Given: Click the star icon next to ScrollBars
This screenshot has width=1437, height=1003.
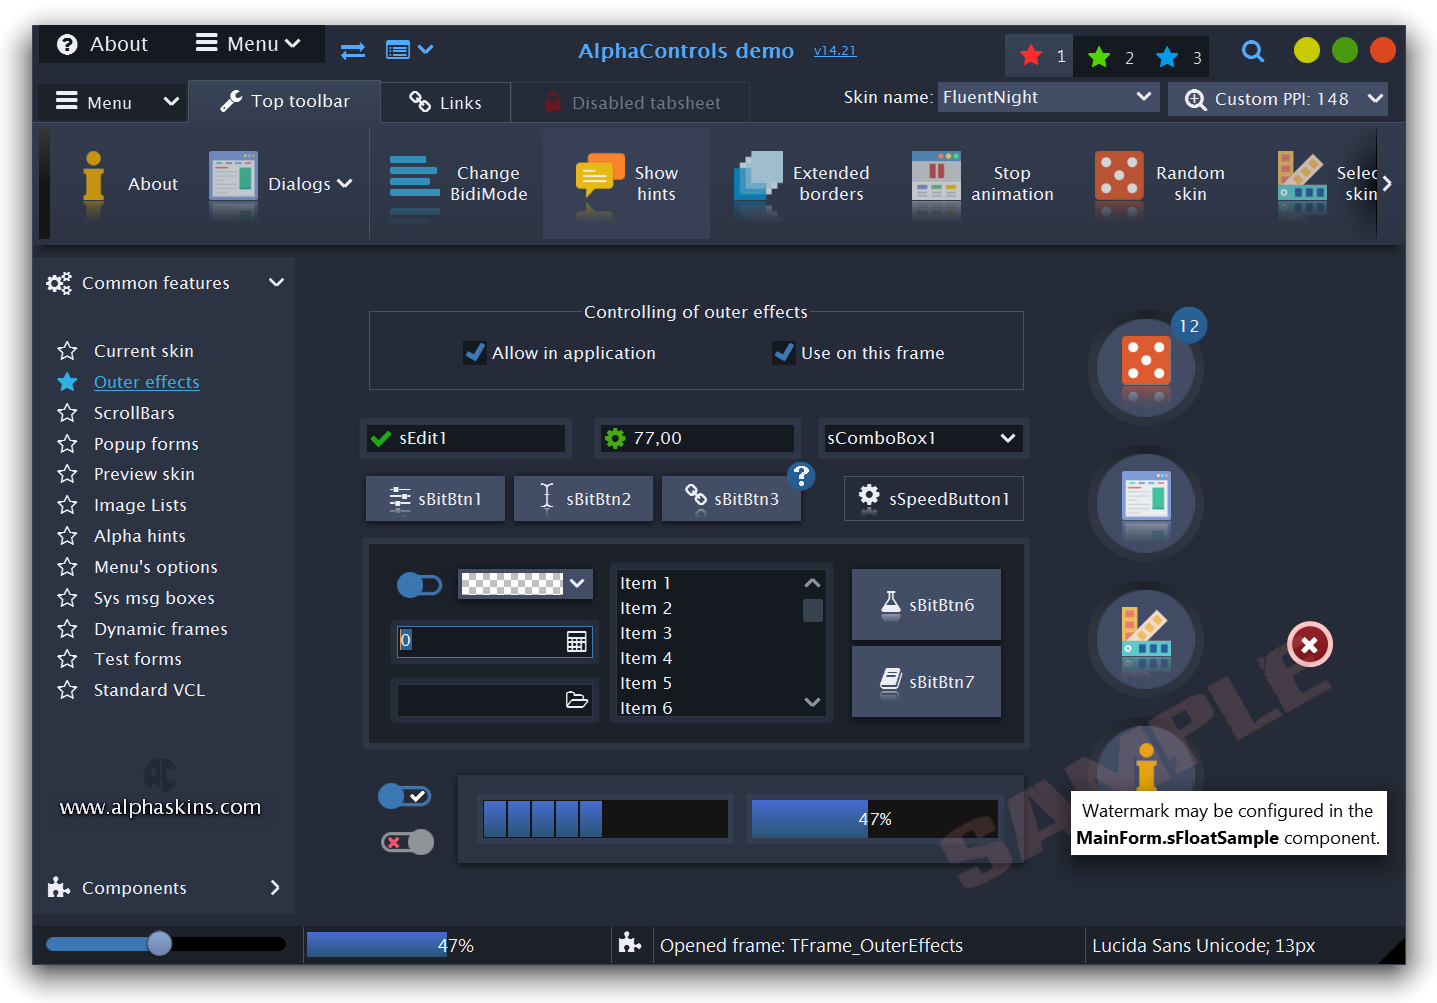Looking at the screenshot, I should coord(67,413).
